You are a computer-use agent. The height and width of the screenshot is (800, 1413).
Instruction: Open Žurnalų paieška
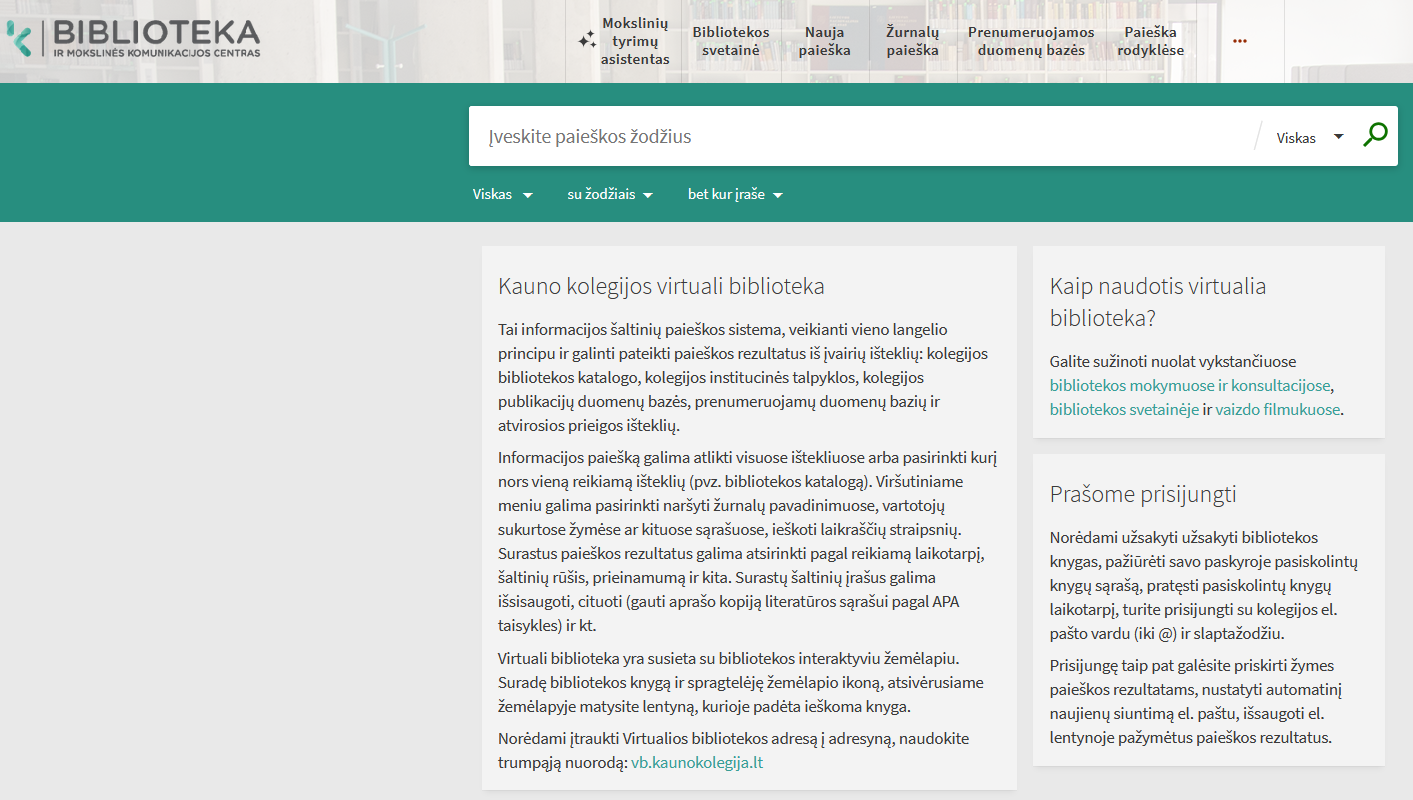tap(912, 41)
